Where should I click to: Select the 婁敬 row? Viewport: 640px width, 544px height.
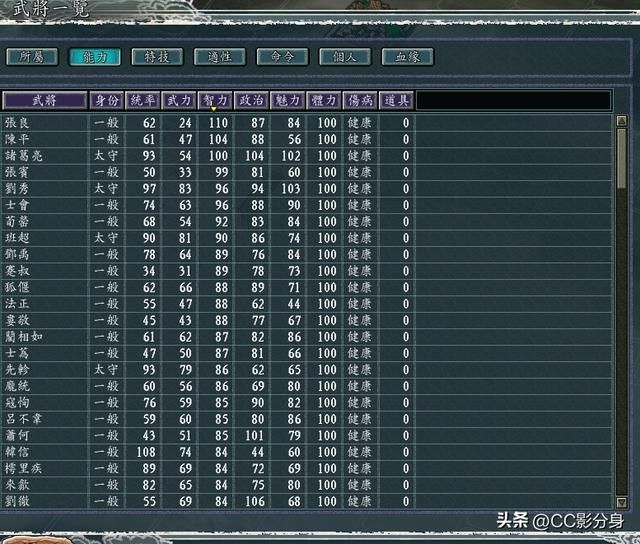pyautogui.click(x=306, y=320)
